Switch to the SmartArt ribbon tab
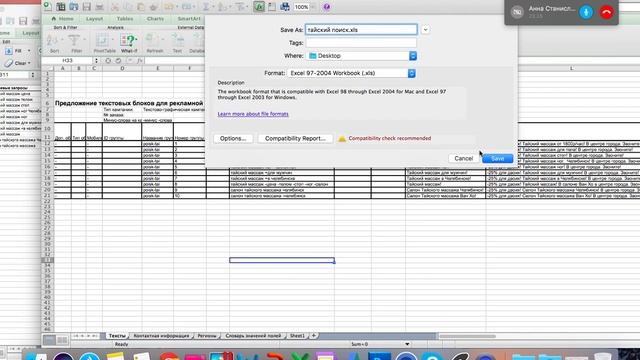 tap(189, 19)
